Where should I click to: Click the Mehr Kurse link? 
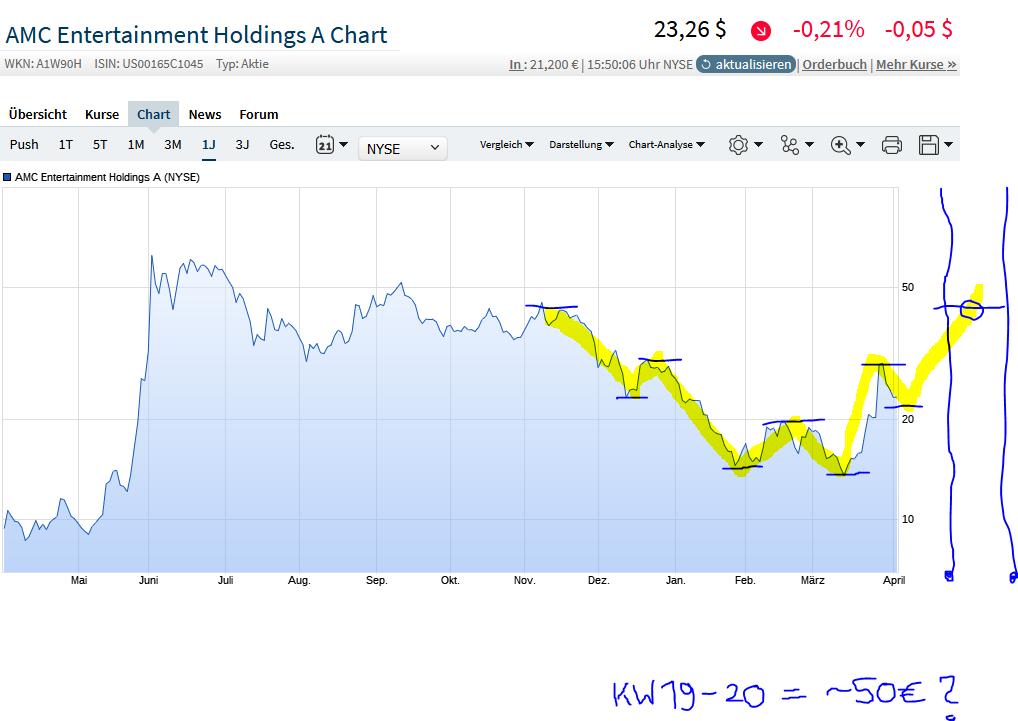915,63
